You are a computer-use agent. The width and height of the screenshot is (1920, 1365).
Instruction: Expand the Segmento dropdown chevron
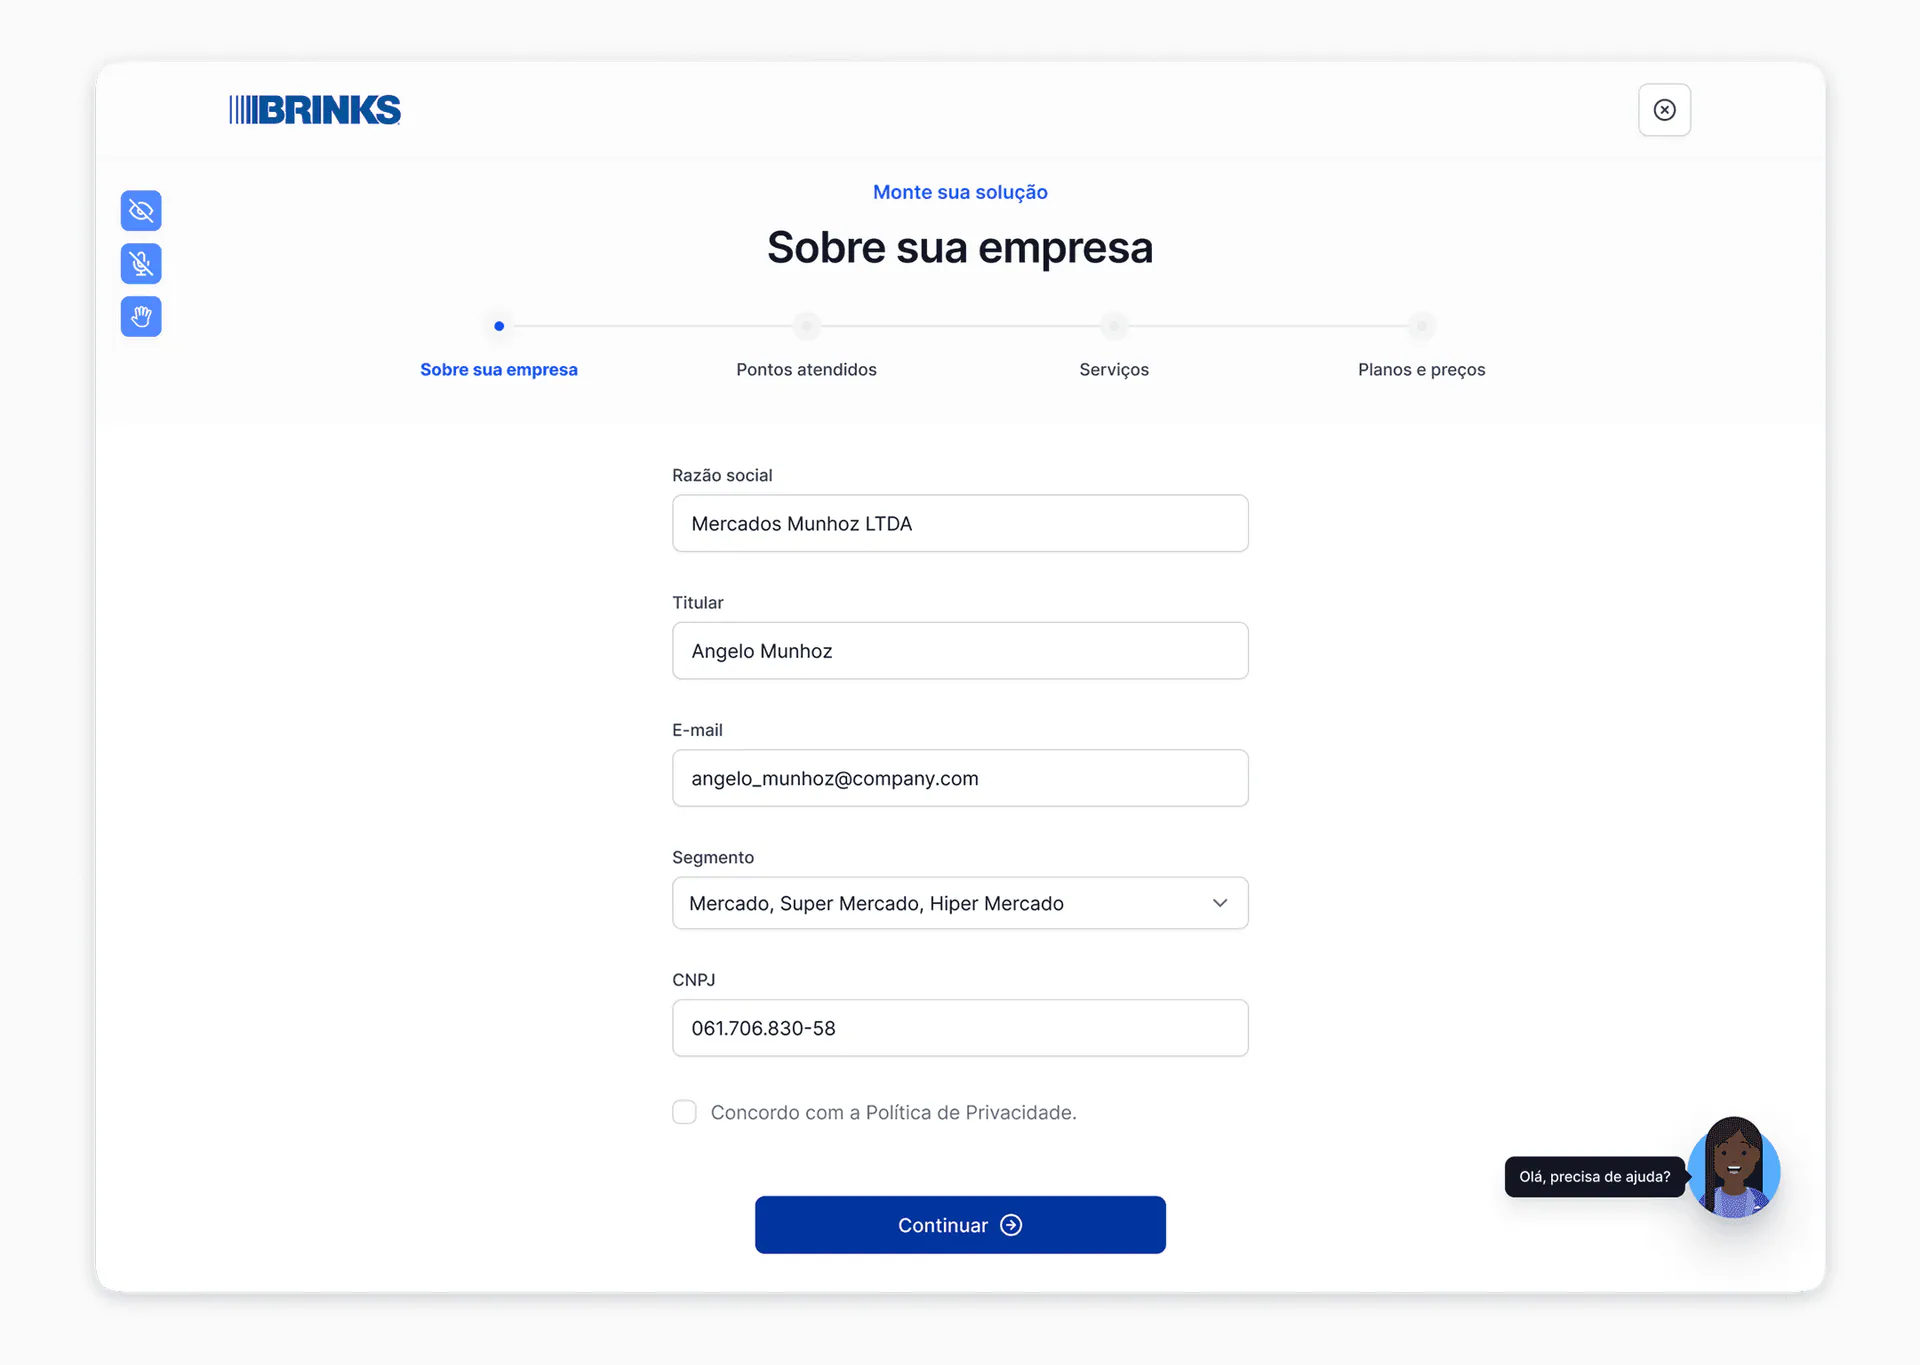point(1220,903)
